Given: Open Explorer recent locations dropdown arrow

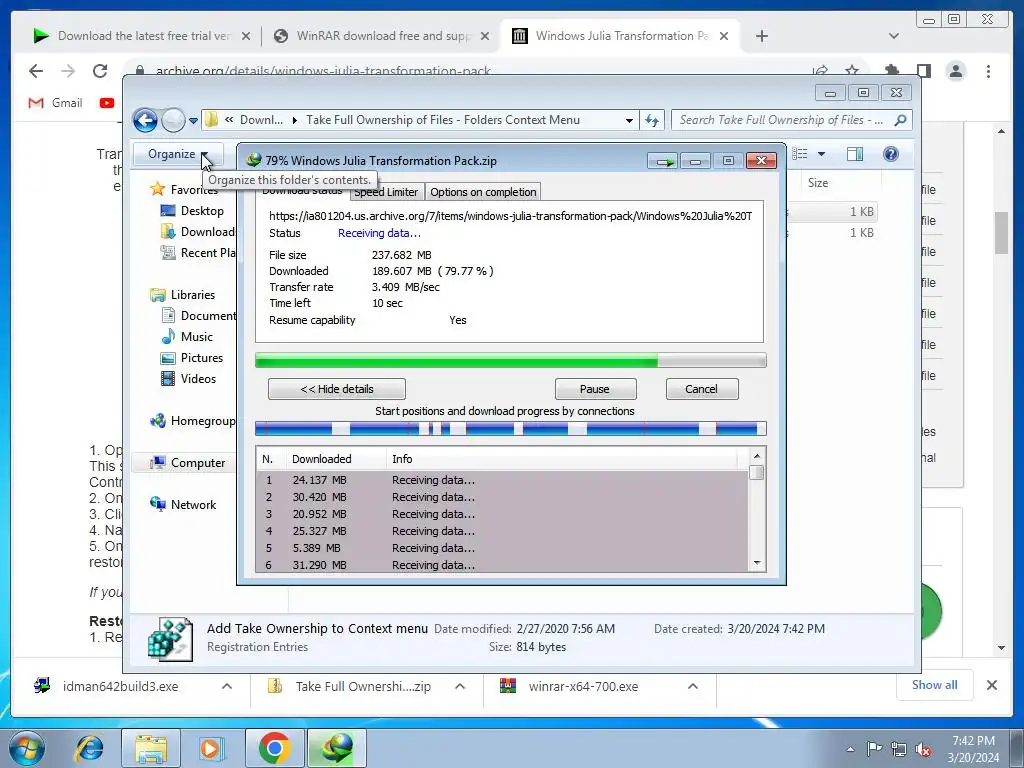Looking at the screenshot, I should point(193,121).
